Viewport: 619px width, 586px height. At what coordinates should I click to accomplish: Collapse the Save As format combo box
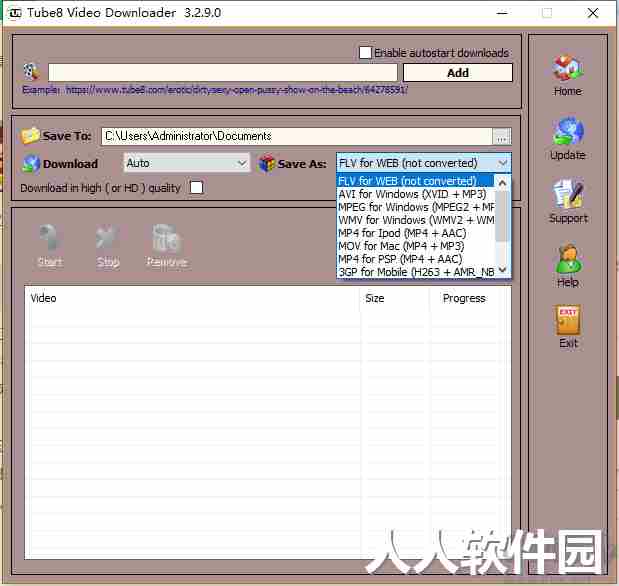click(x=424, y=163)
